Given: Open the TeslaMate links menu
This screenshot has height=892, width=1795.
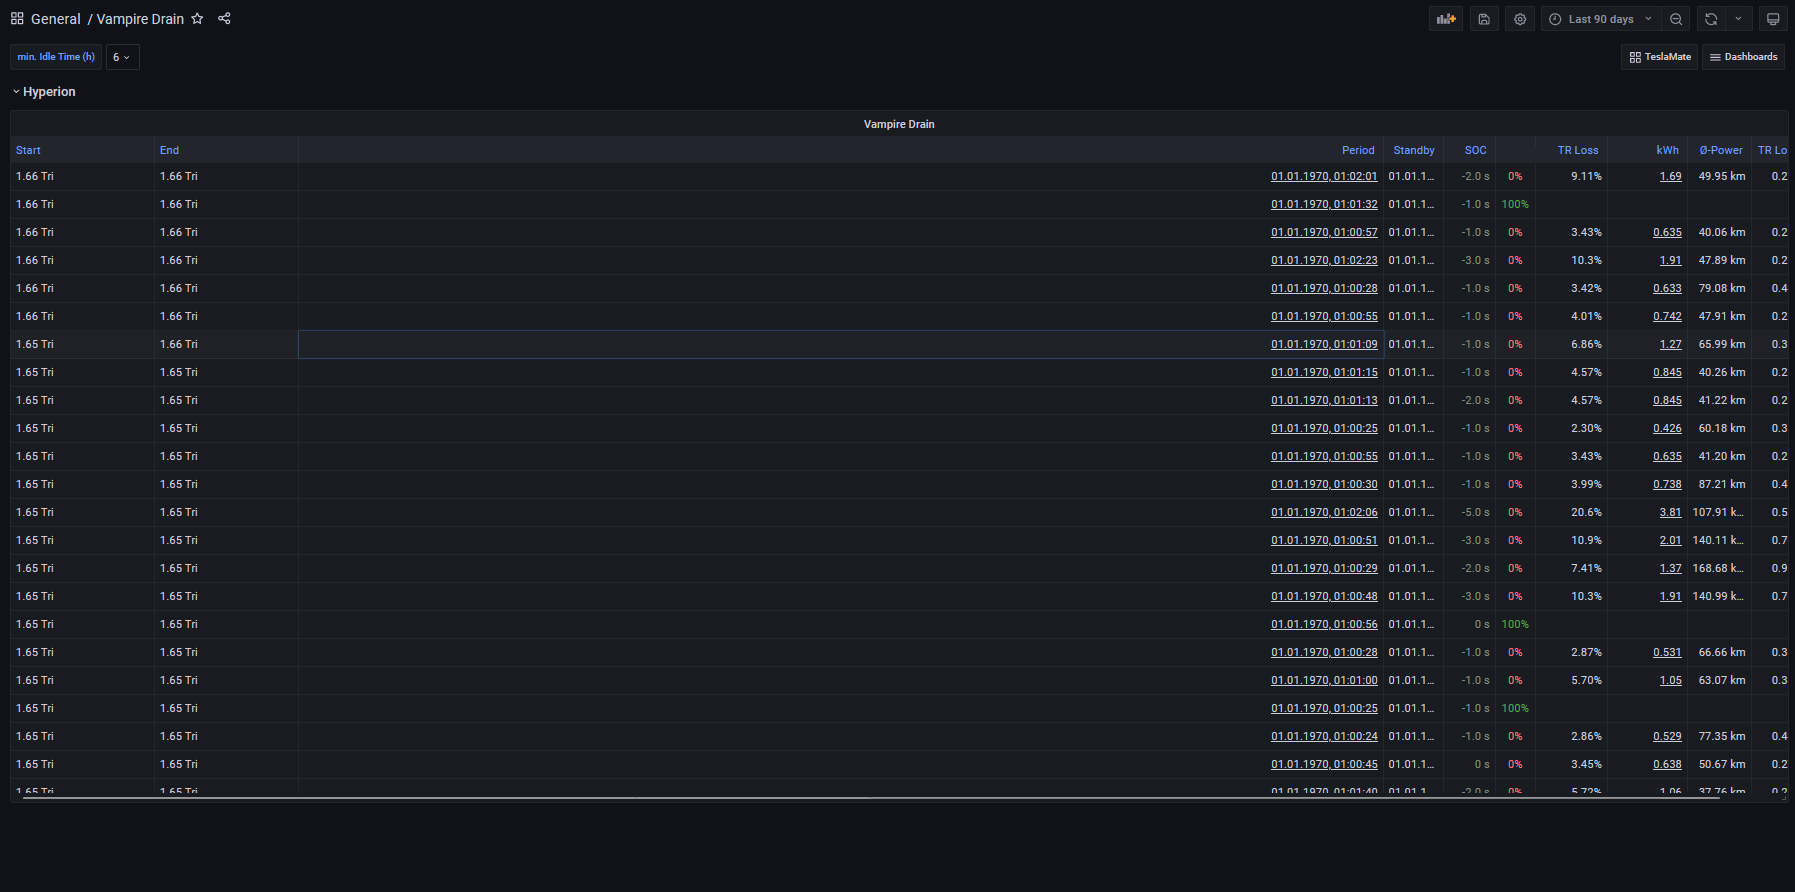Looking at the screenshot, I should 1660,57.
